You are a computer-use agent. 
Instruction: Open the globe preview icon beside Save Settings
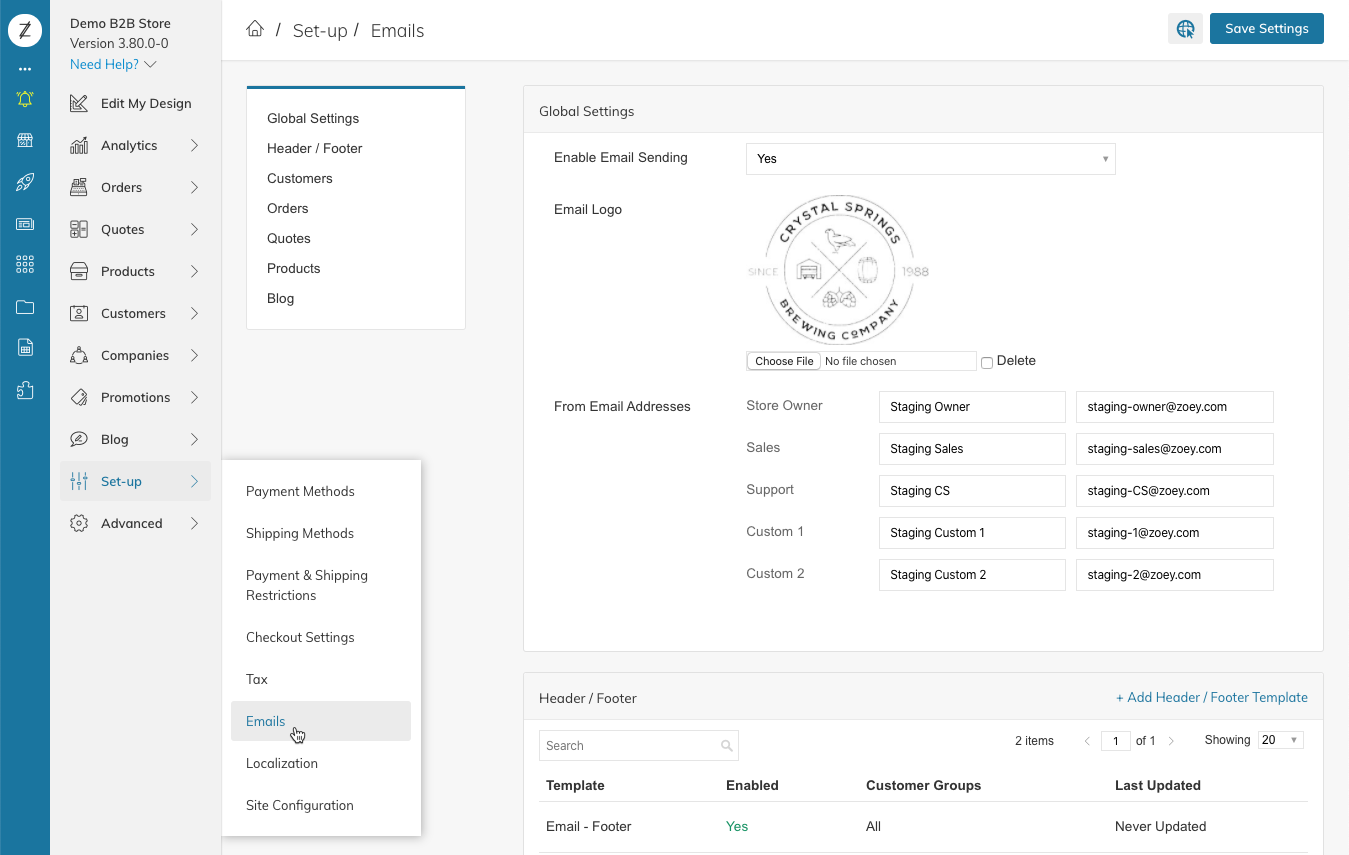[1185, 29]
